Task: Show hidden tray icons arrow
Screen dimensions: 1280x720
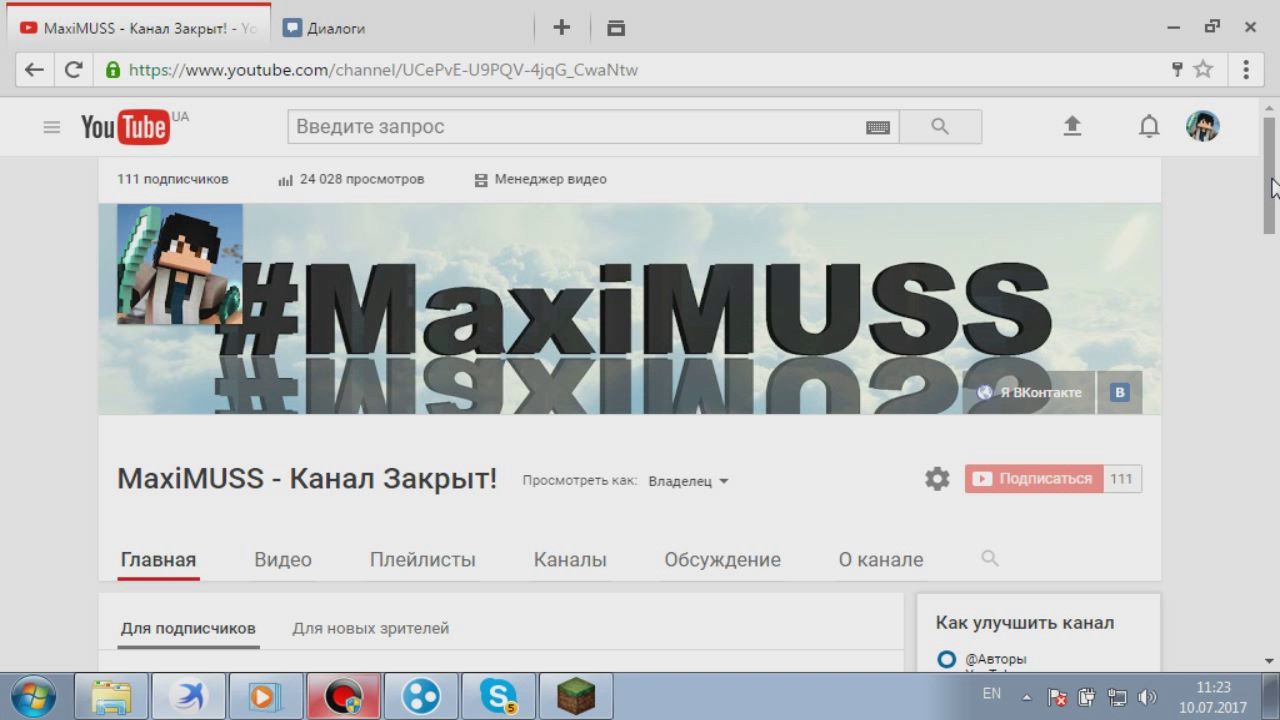Action: point(1026,697)
